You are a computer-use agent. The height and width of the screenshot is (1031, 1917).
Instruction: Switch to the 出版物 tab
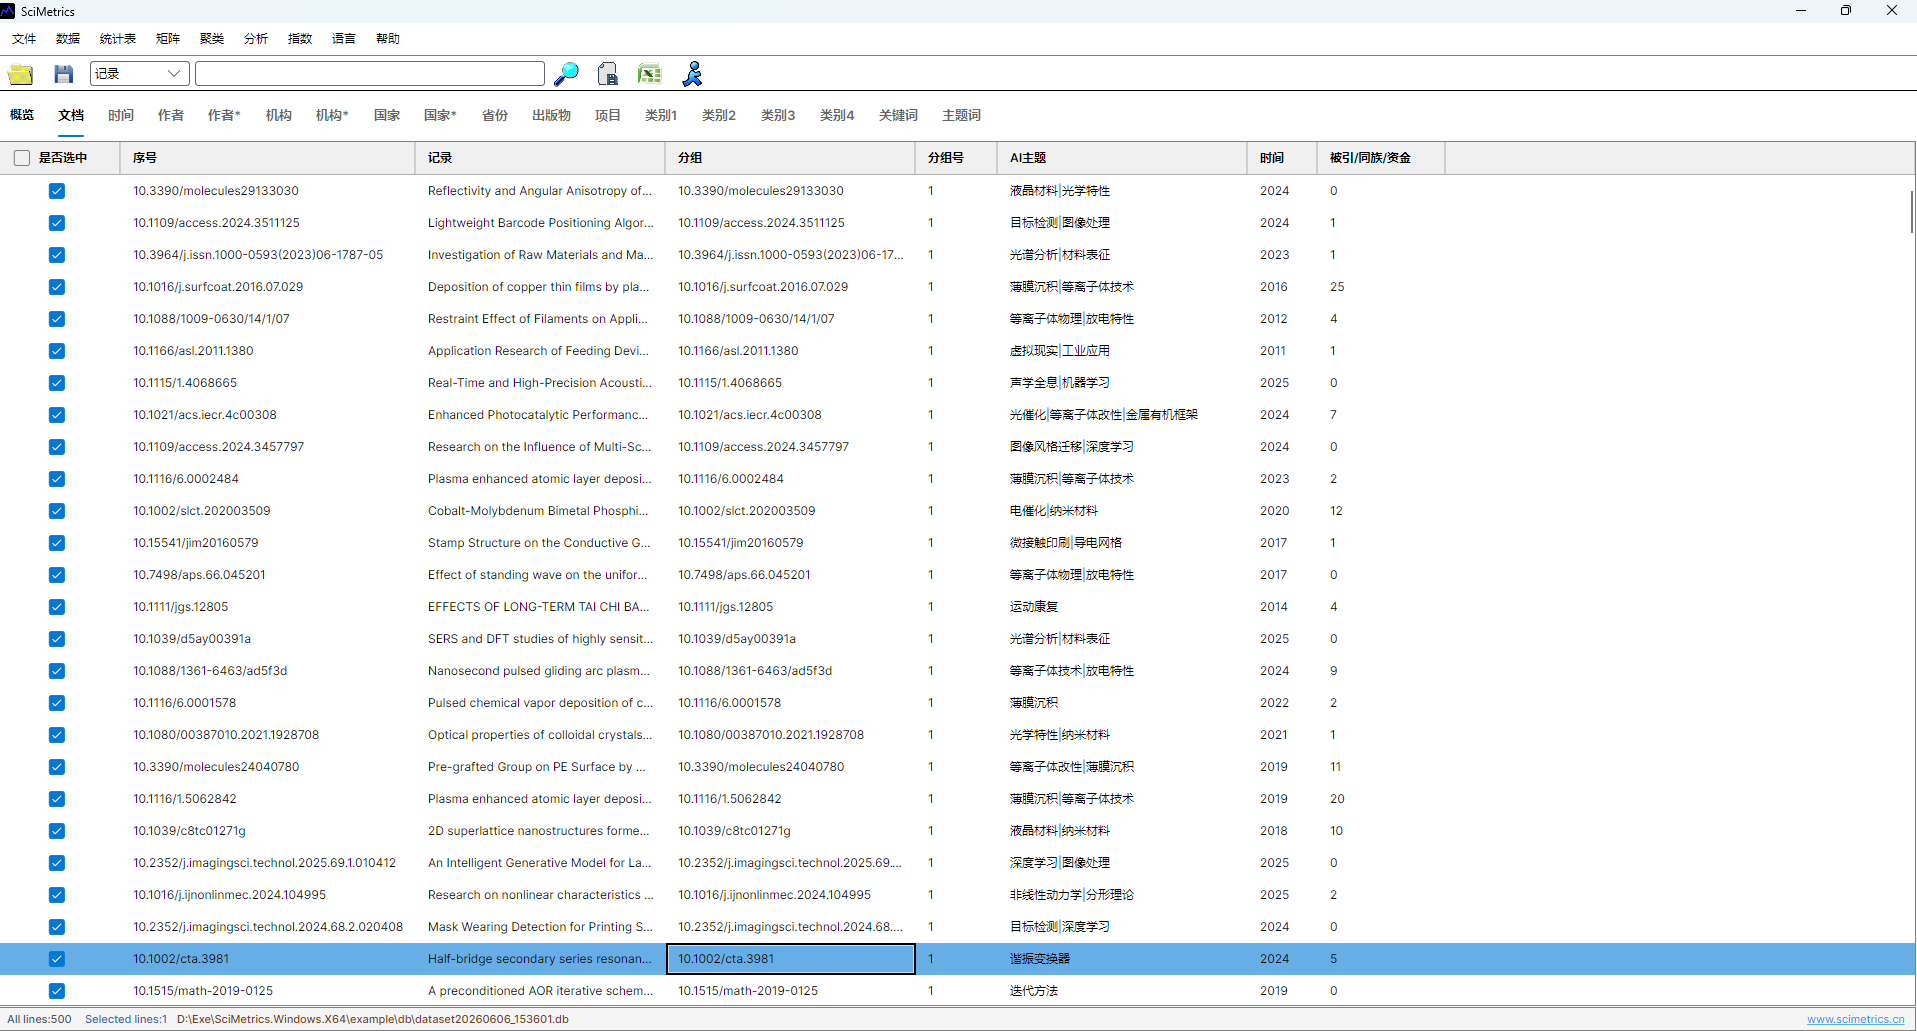[551, 115]
